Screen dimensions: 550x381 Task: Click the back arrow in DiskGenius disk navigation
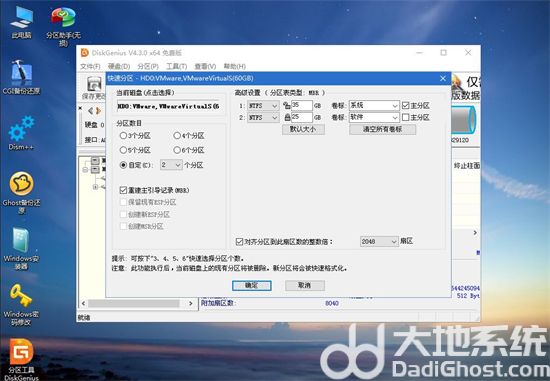click(x=91, y=111)
